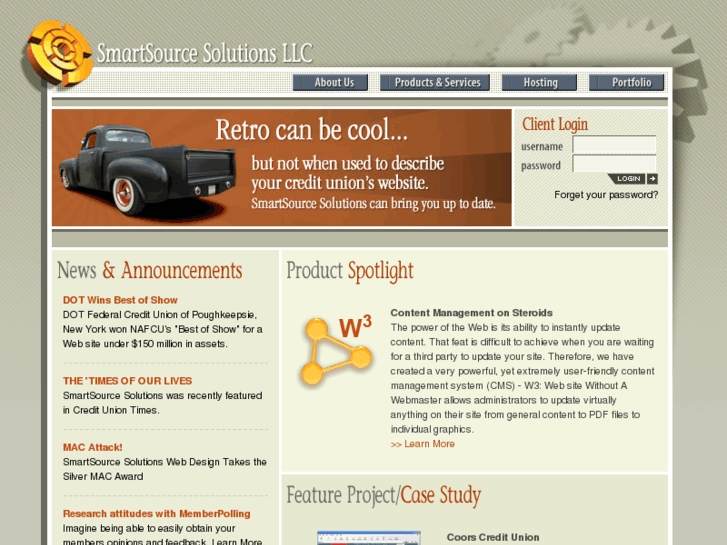Click the W3 product logo

(337, 351)
